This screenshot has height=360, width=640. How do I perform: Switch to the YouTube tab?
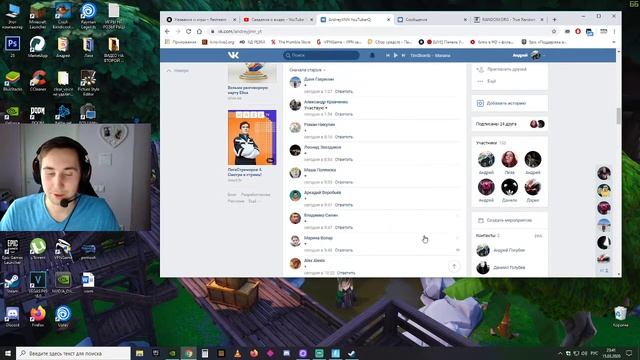coord(278,19)
